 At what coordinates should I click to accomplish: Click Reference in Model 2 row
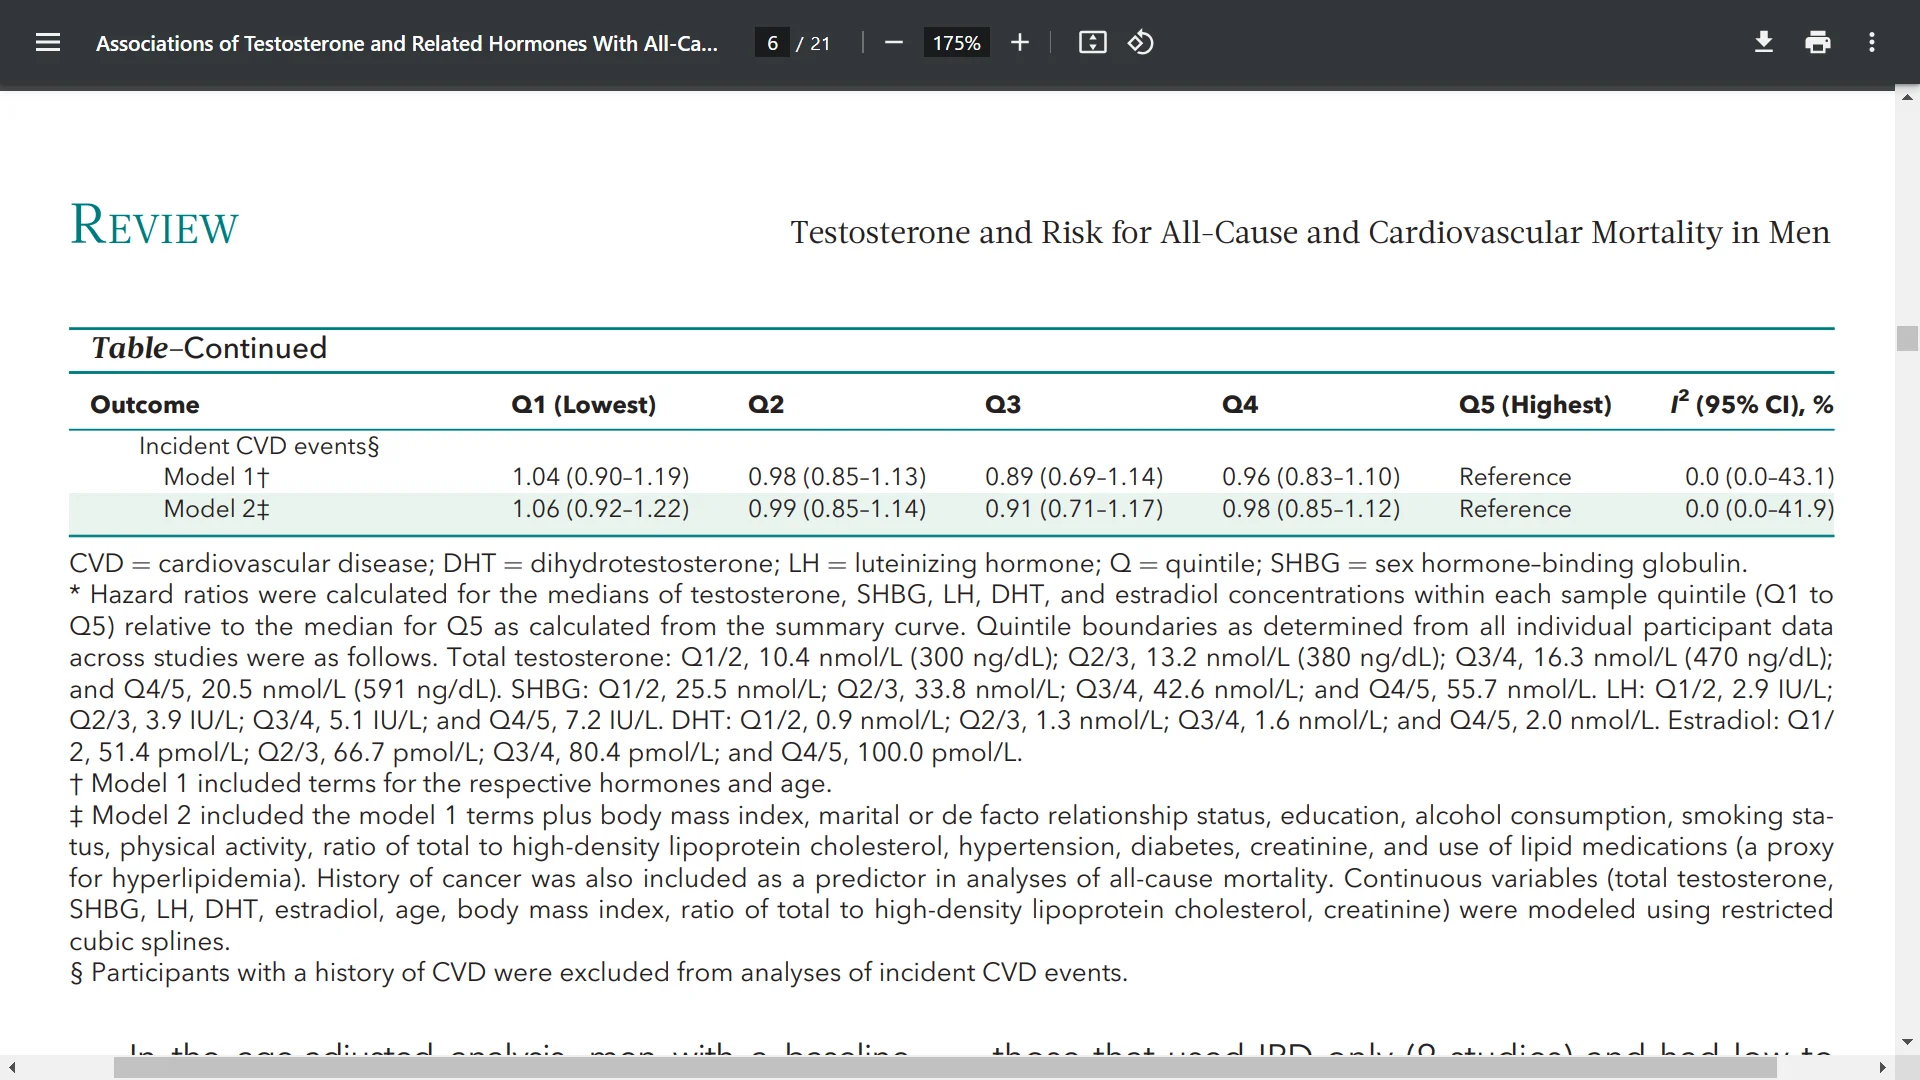click(x=1515, y=509)
